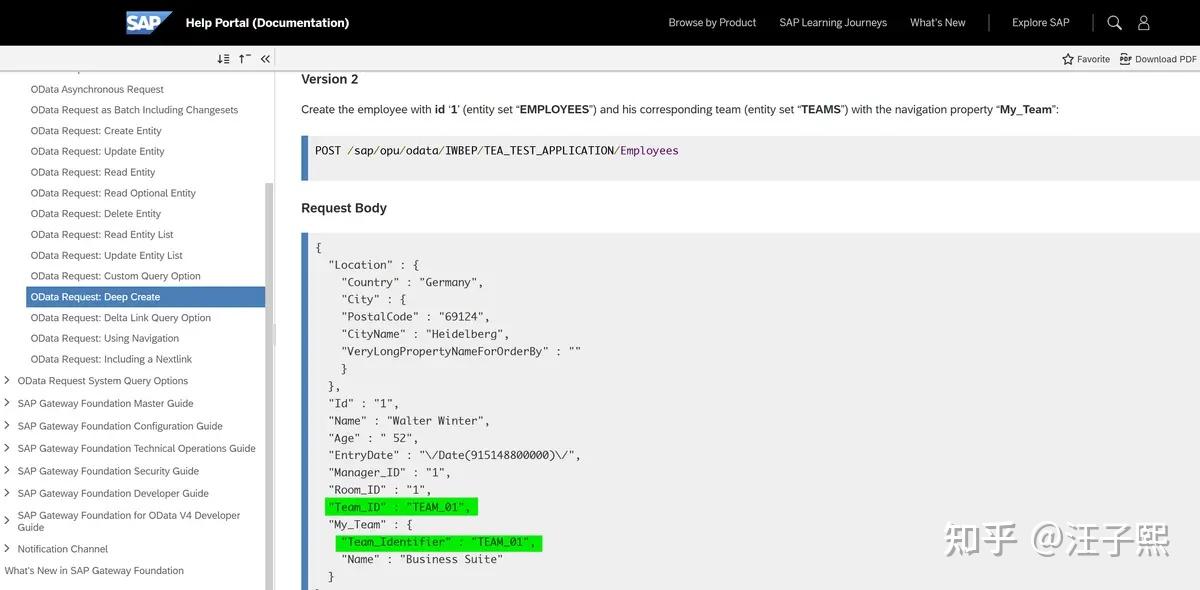Open the Browse by Product menu
Viewport: 1200px width, 590px height.
point(712,21)
